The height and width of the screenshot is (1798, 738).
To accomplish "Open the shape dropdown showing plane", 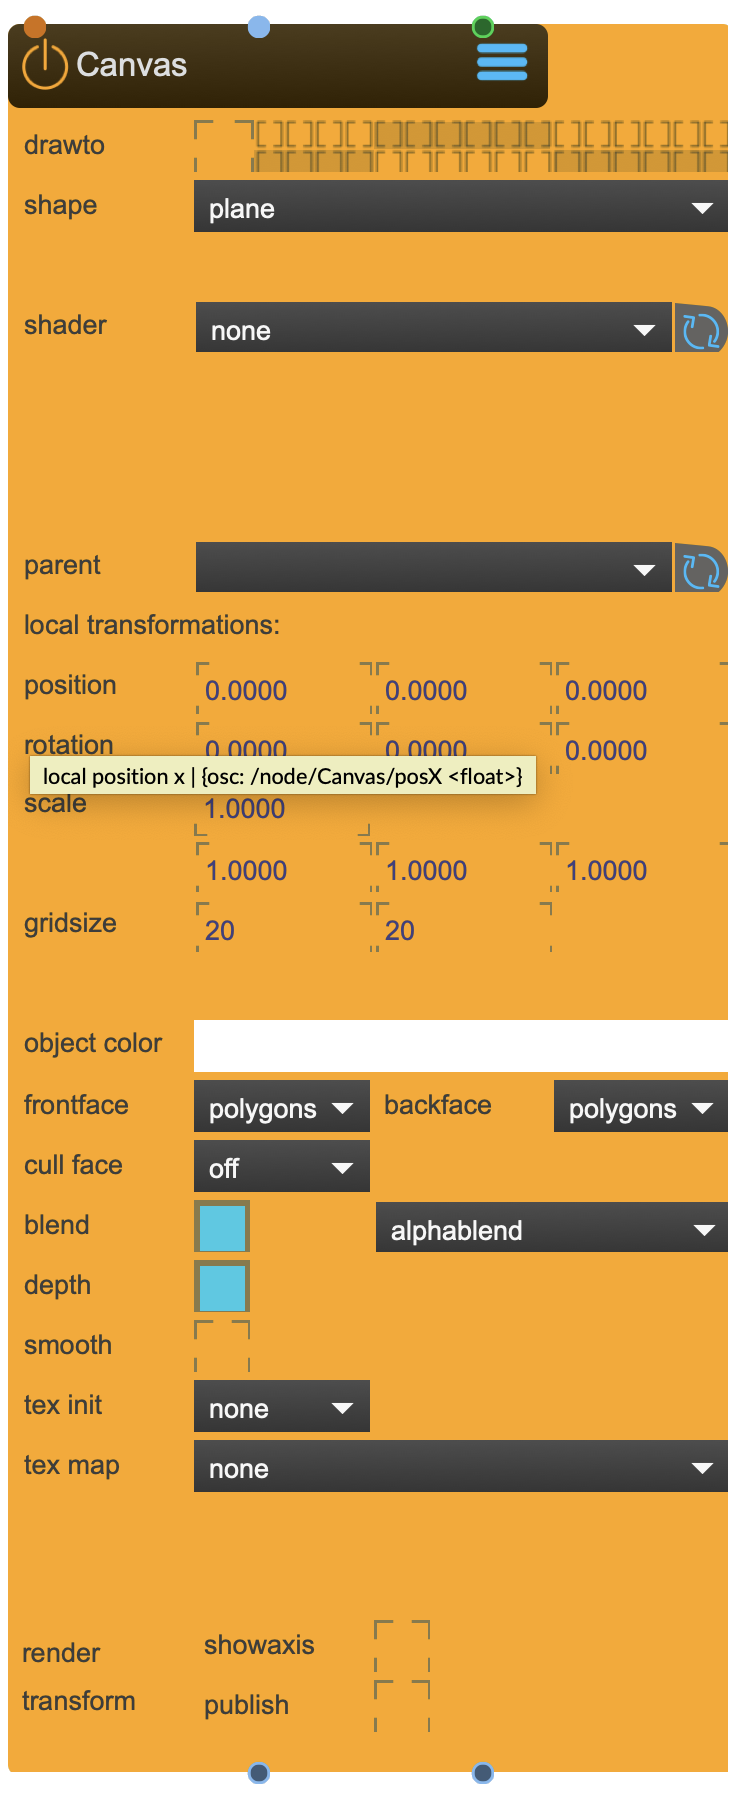I will point(460,207).
